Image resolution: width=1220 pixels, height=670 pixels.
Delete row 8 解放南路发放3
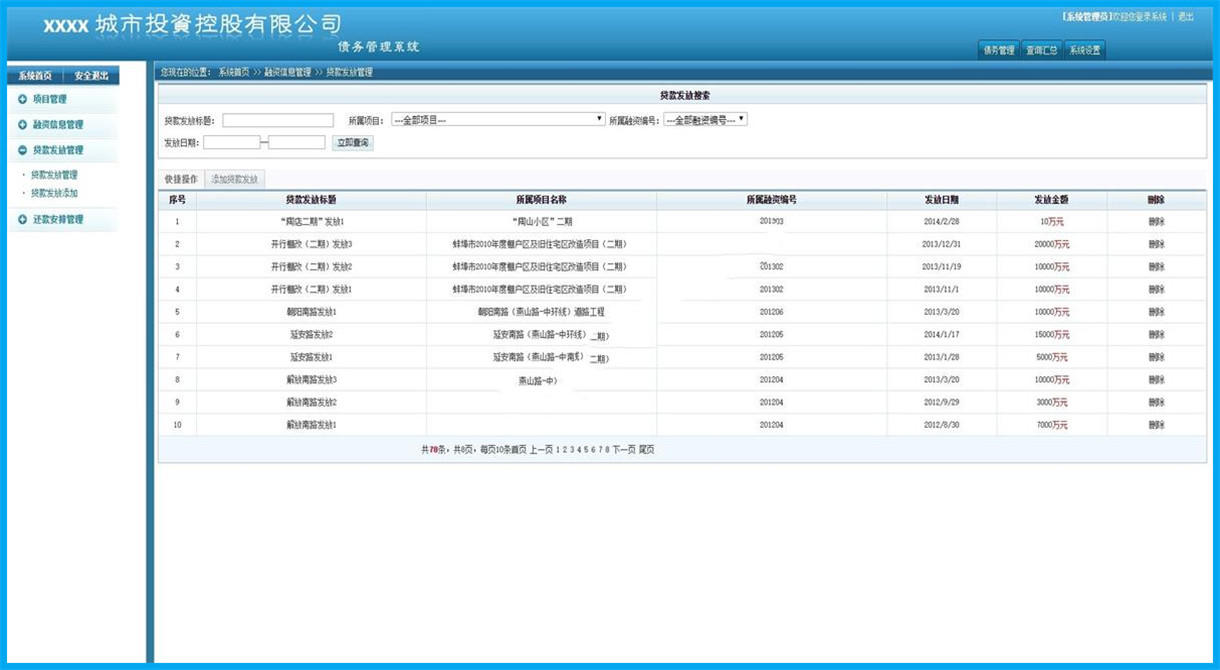pyautogui.click(x=1156, y=380)
